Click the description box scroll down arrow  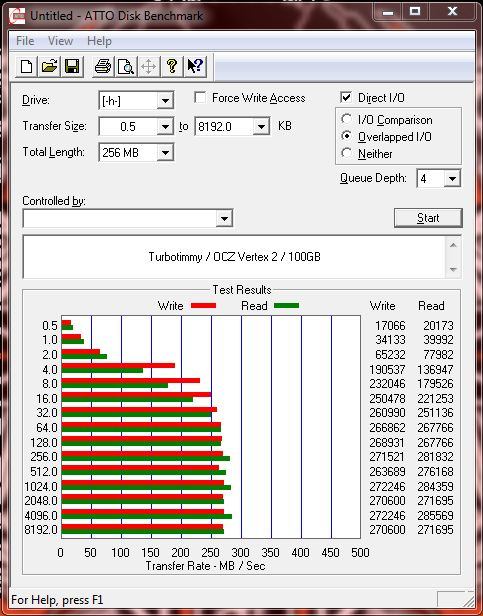(x=453, y=269)
